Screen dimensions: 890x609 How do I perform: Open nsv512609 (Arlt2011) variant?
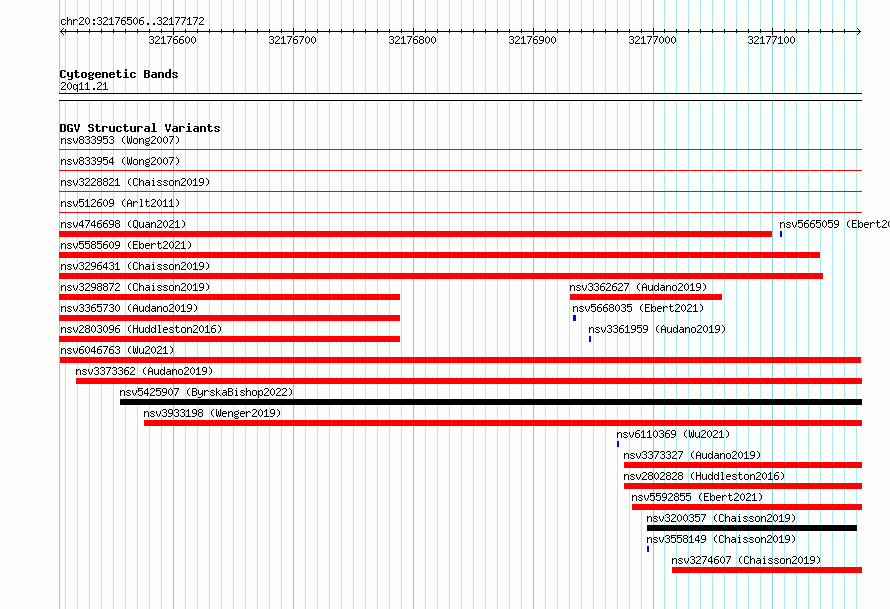120,203
